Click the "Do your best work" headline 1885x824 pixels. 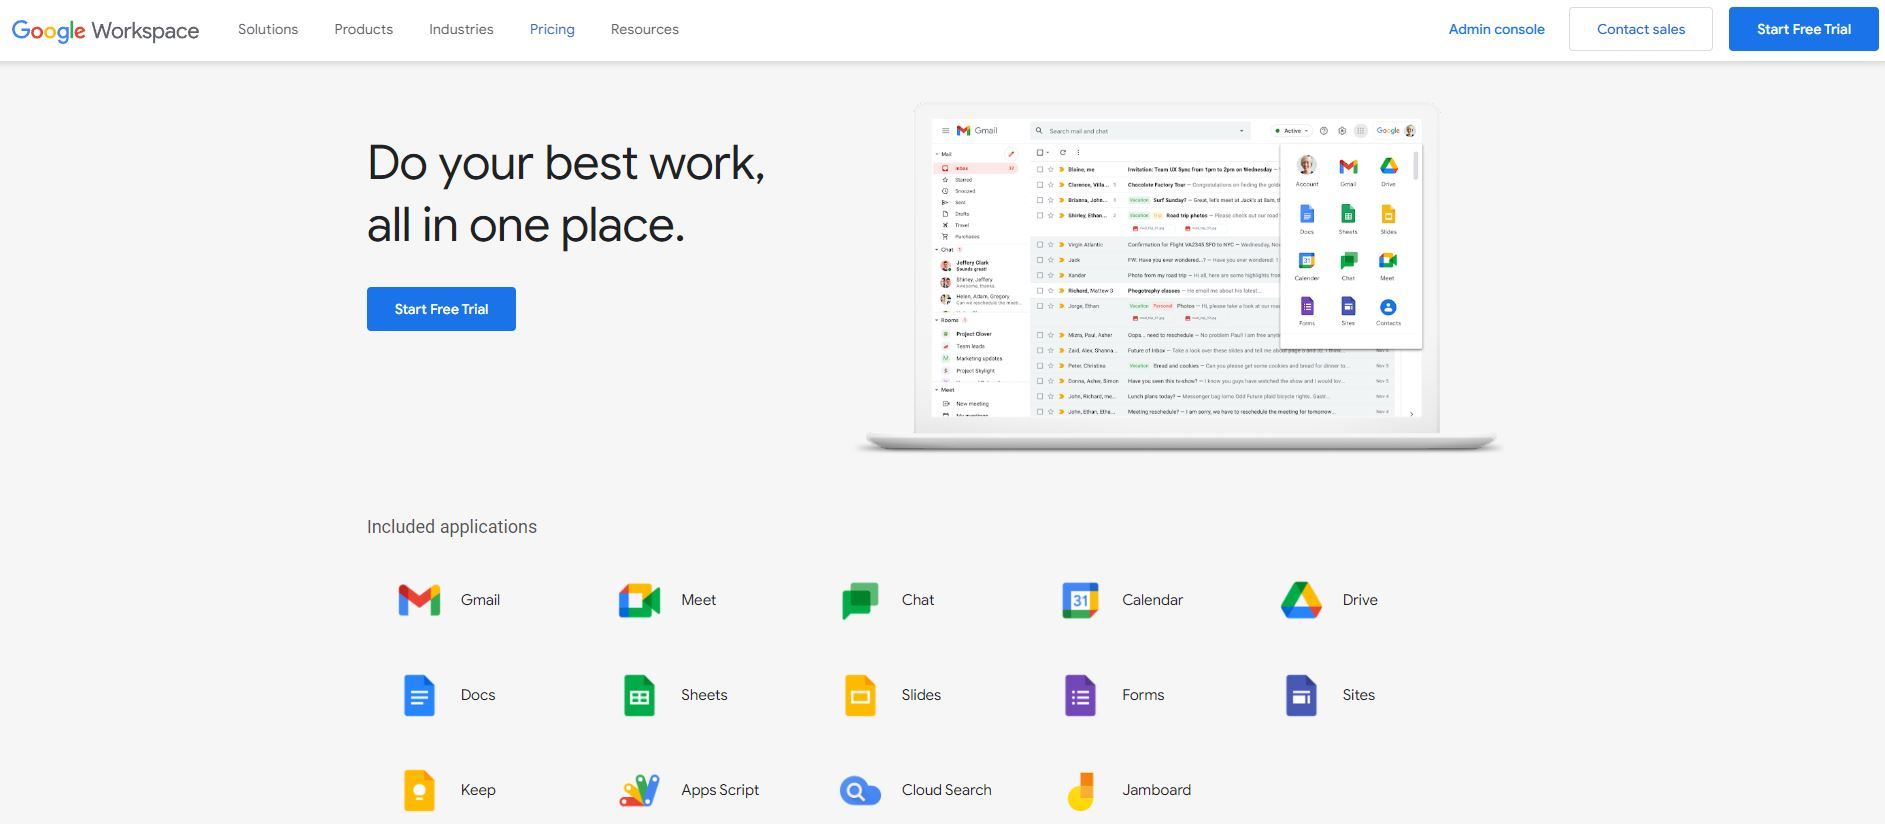coord(566,194)
